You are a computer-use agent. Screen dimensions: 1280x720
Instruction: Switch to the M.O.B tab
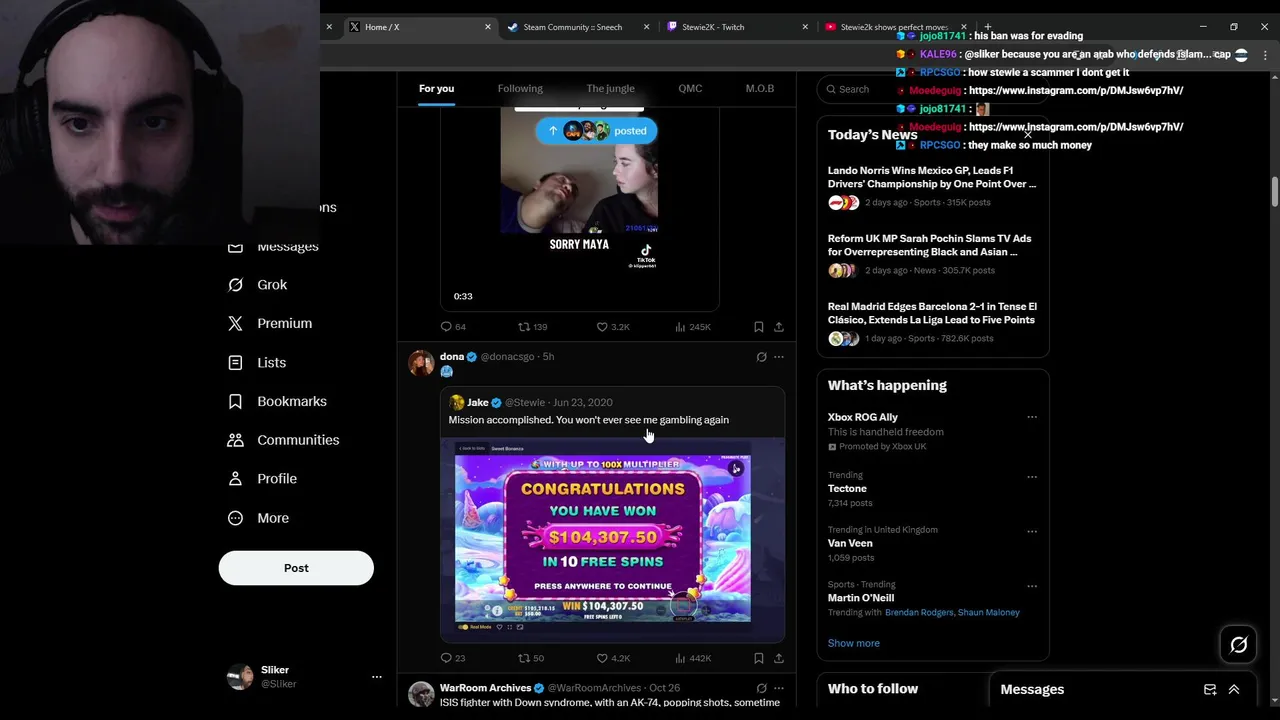tap(760, 88)
